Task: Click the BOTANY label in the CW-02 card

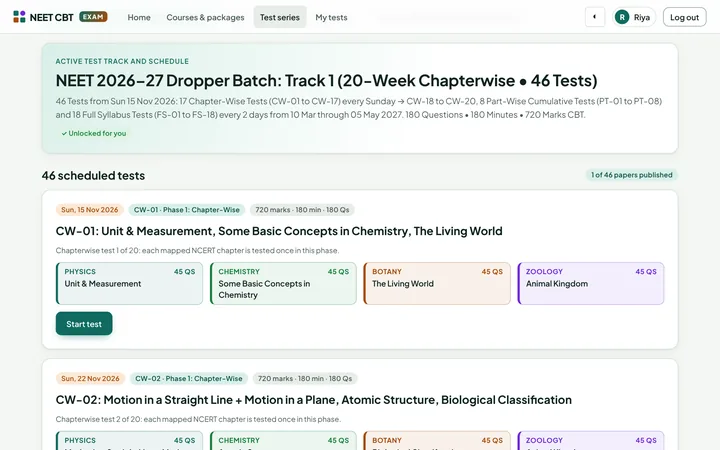Action: (387, 440)
